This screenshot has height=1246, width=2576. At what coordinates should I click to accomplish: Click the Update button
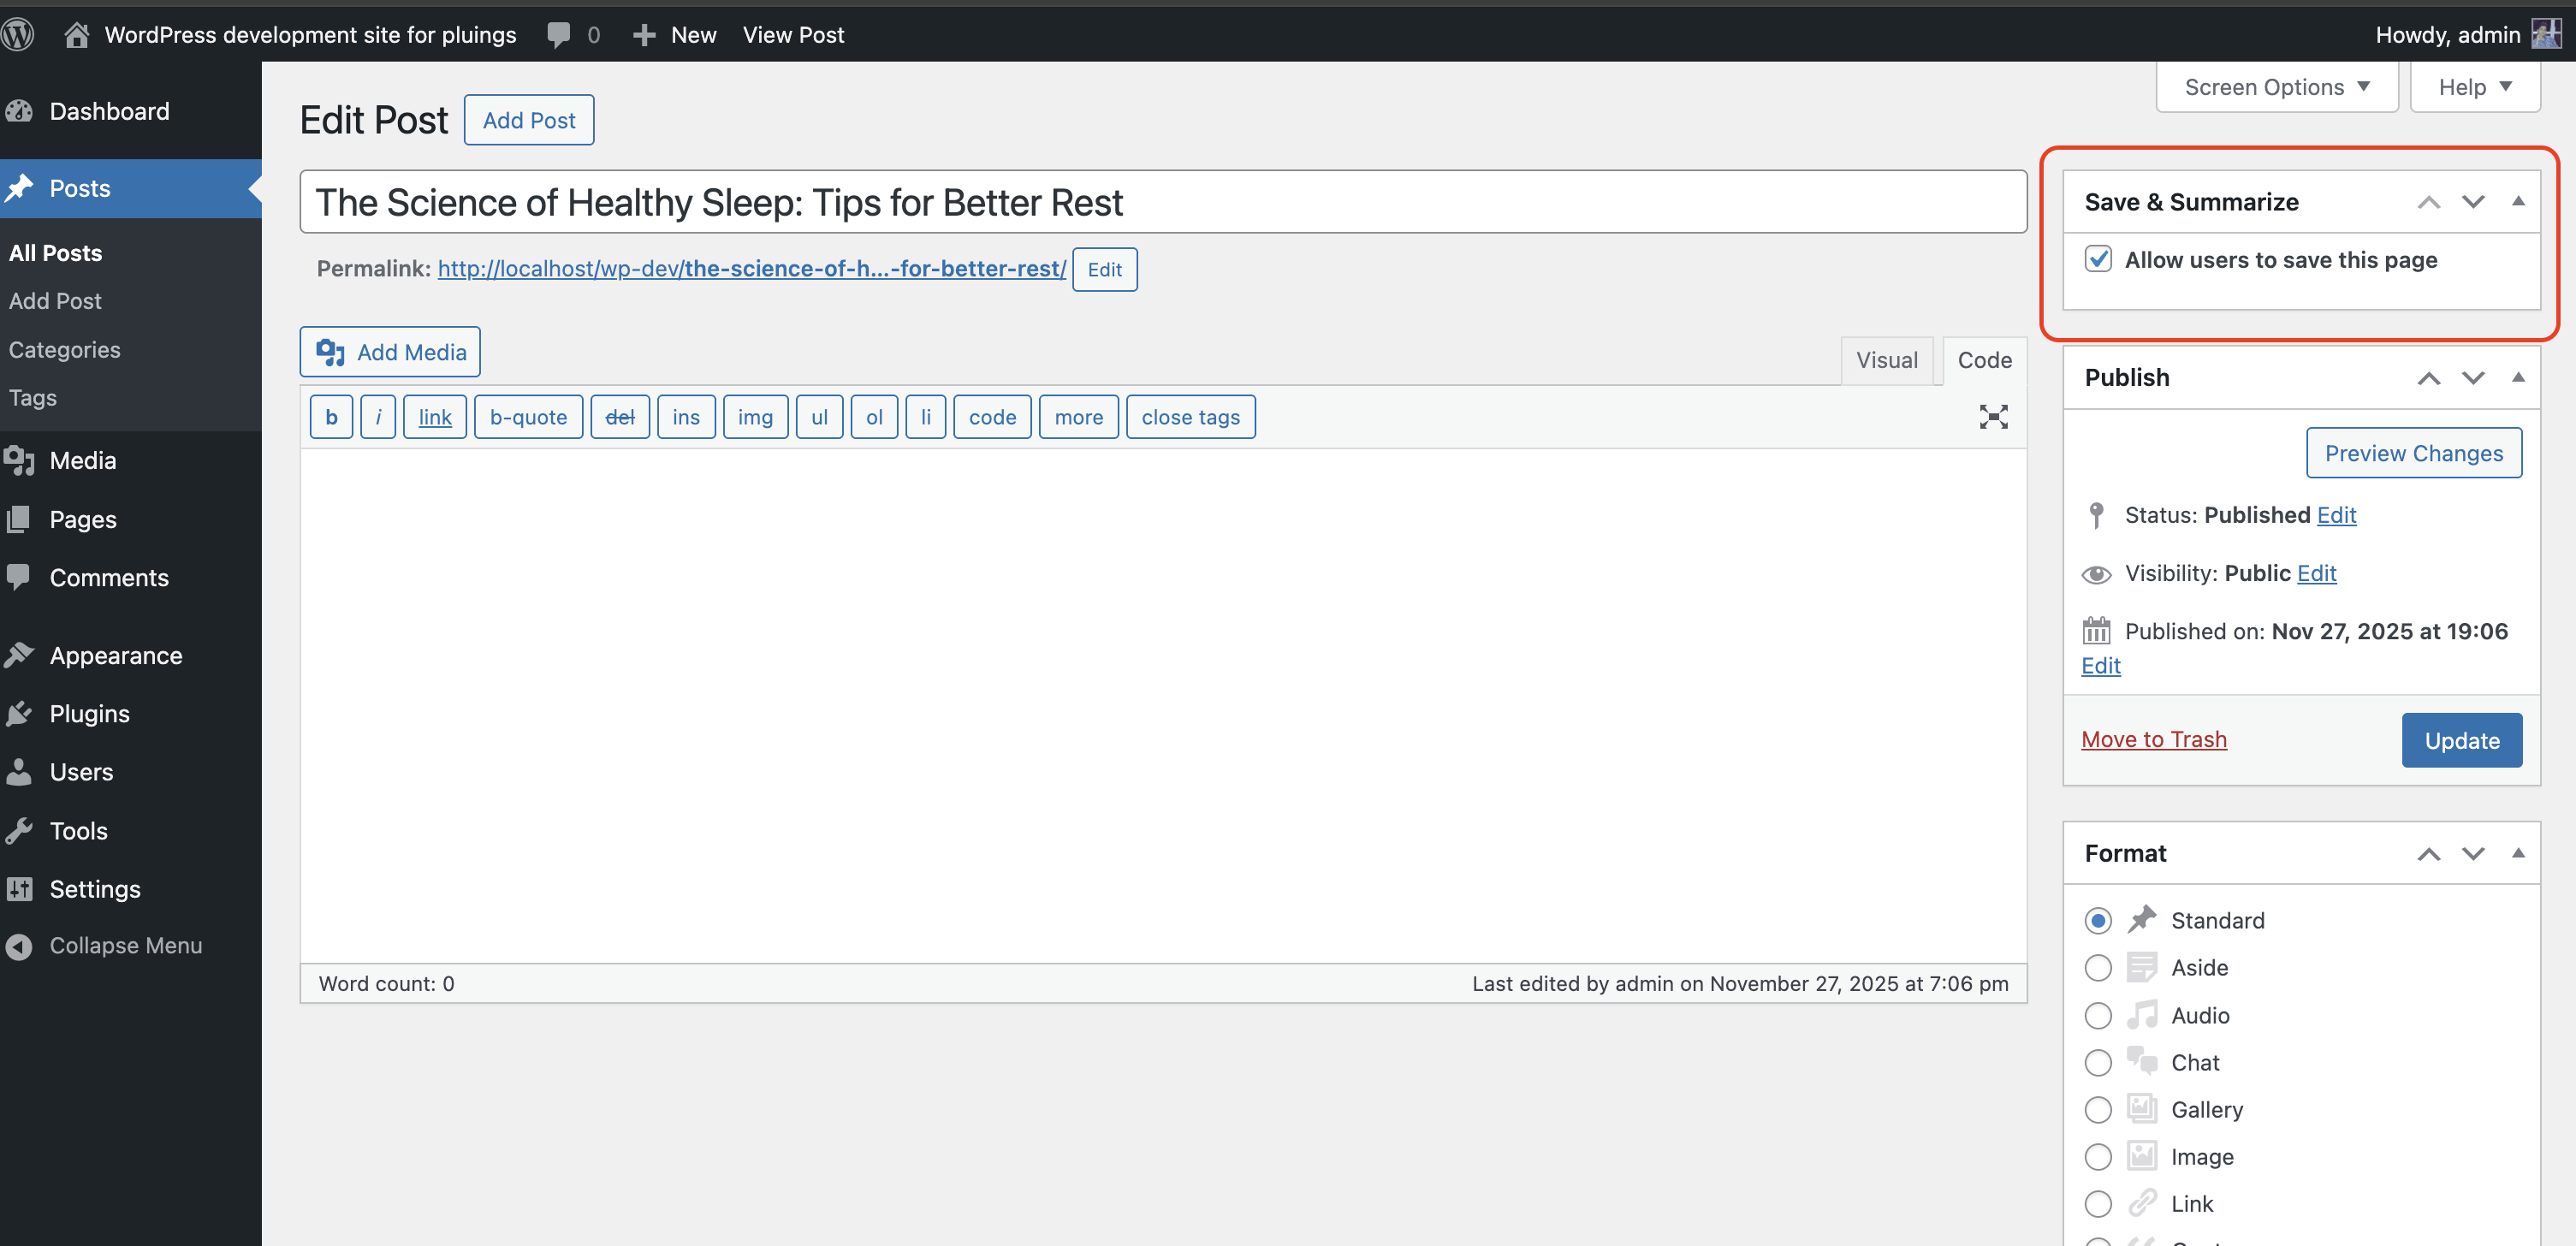[x=2461, y=740]
